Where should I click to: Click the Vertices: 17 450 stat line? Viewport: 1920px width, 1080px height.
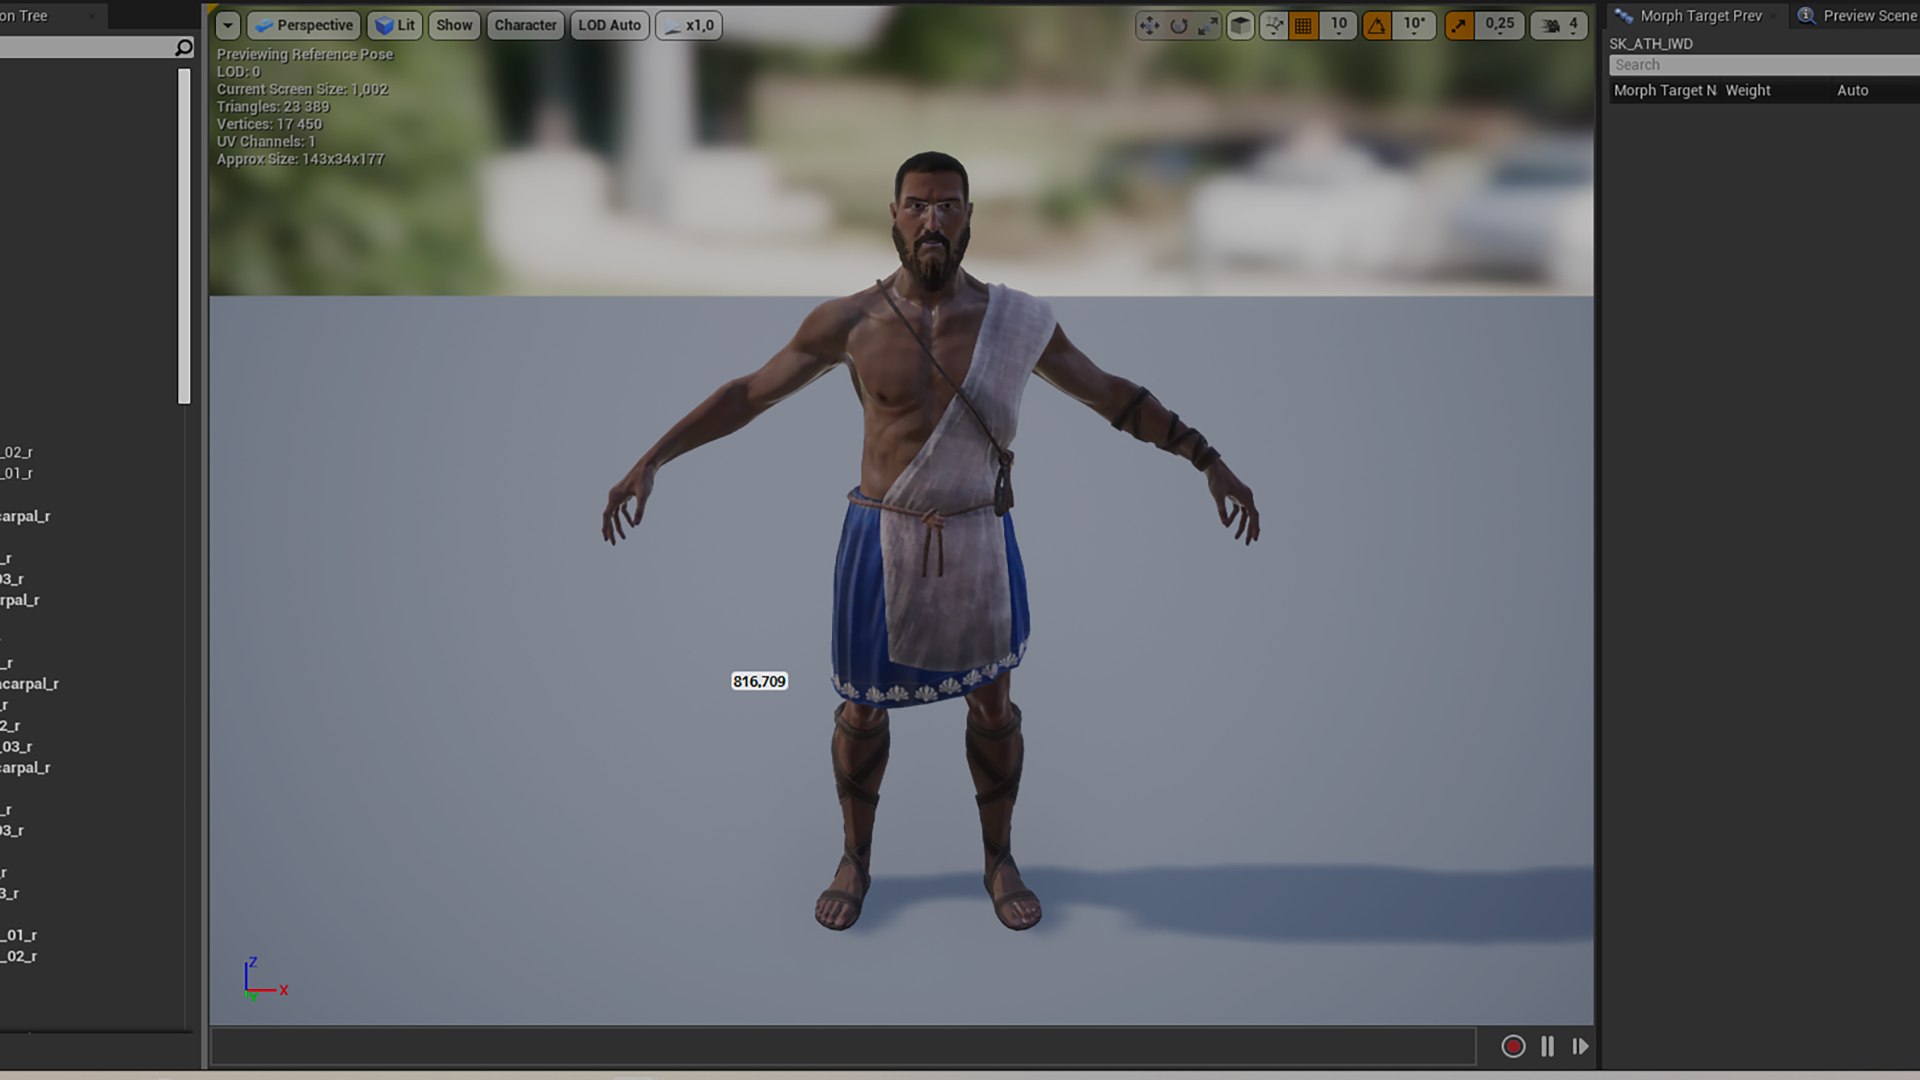[269, 124]
